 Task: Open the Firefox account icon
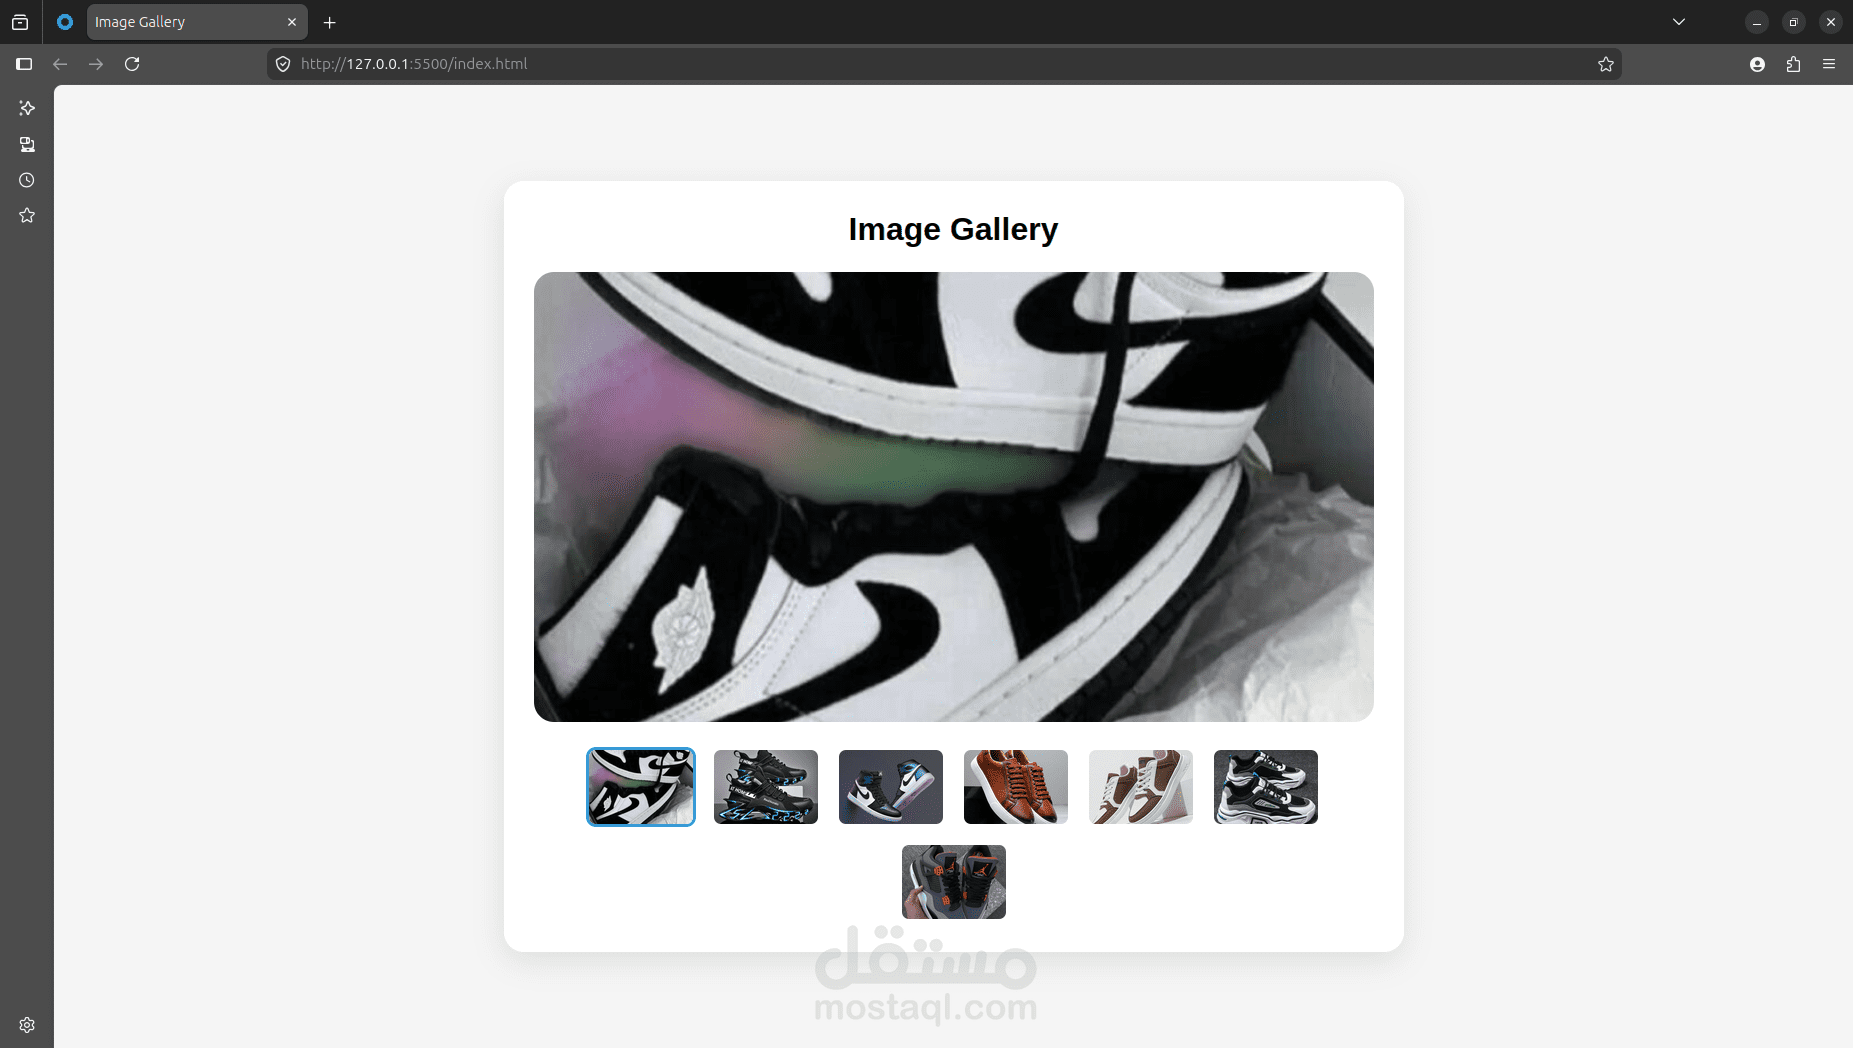click(1757, 64)
